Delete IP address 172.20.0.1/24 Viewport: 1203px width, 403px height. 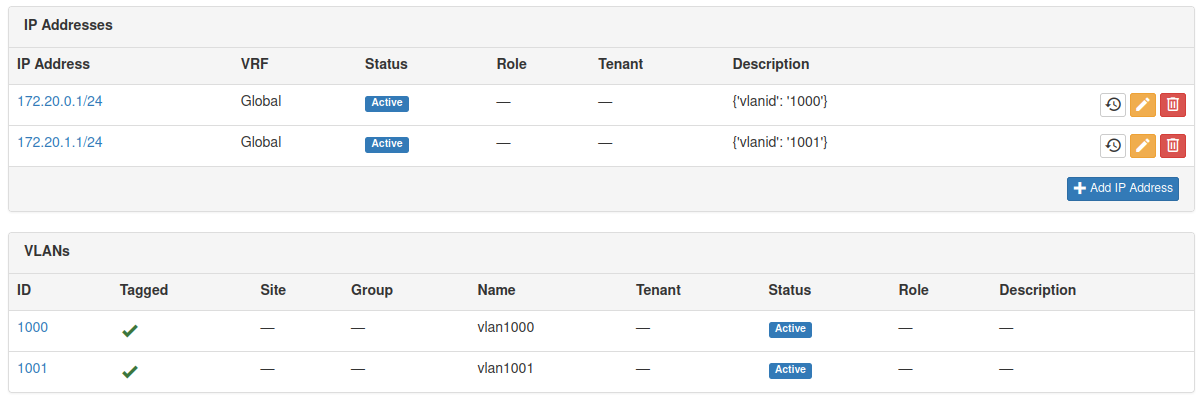pyautogui.click(x=1173, y=105)
